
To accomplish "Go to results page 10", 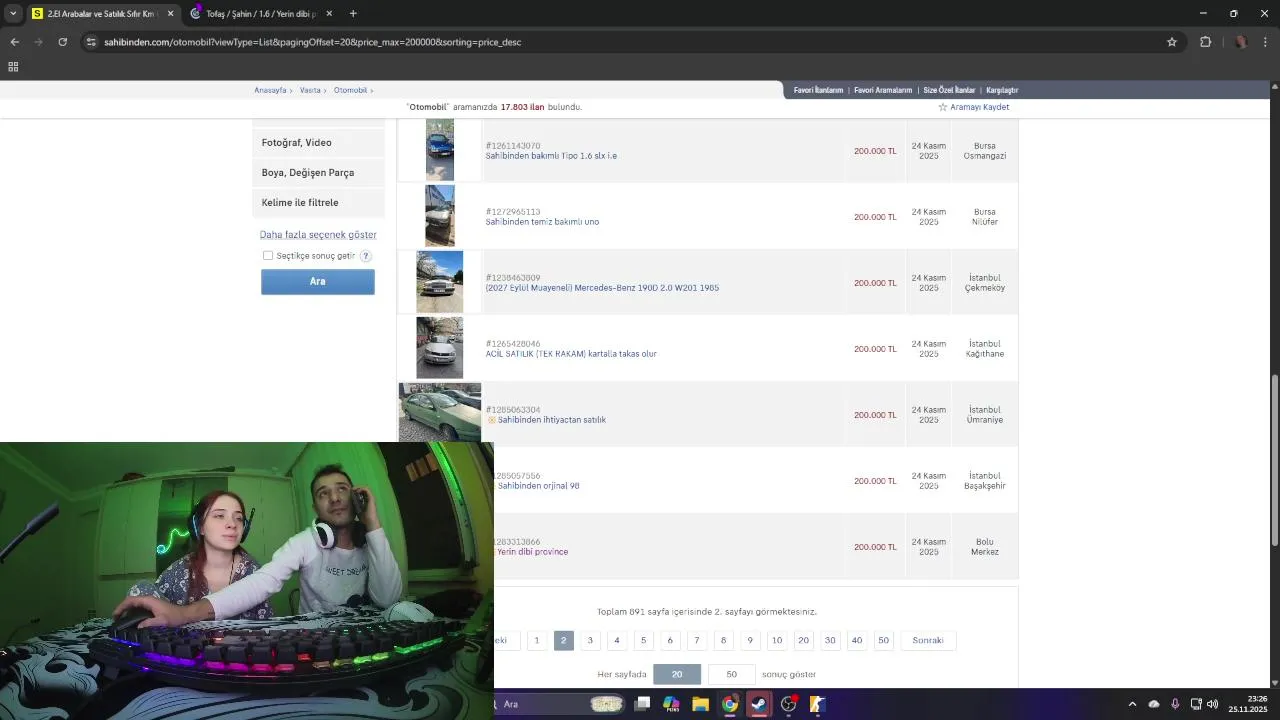I will coord(777,640).
